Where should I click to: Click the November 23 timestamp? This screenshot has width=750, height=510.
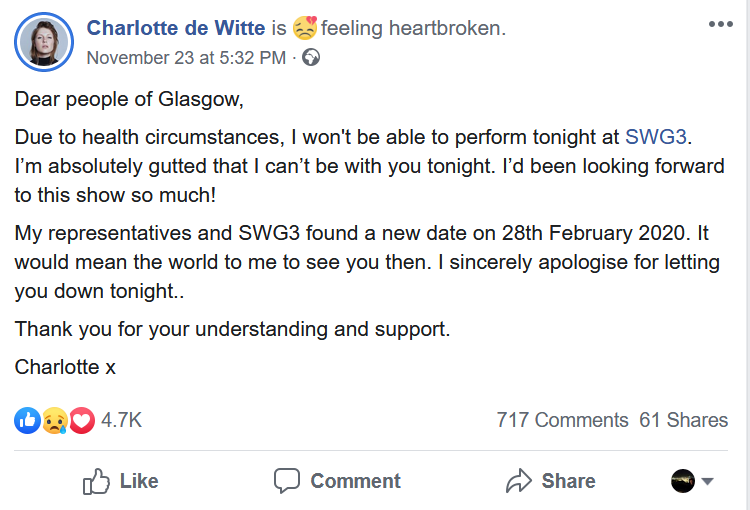tap(187, 58)
